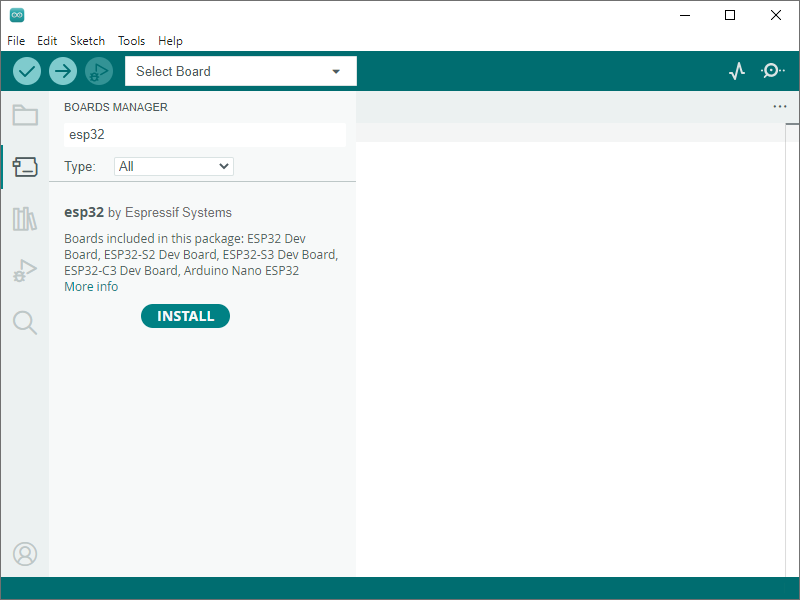The height and width of the screenshot is (600, 800).
Task: Click the editor vertical scrollbar
Action: [x=792, y=350]
